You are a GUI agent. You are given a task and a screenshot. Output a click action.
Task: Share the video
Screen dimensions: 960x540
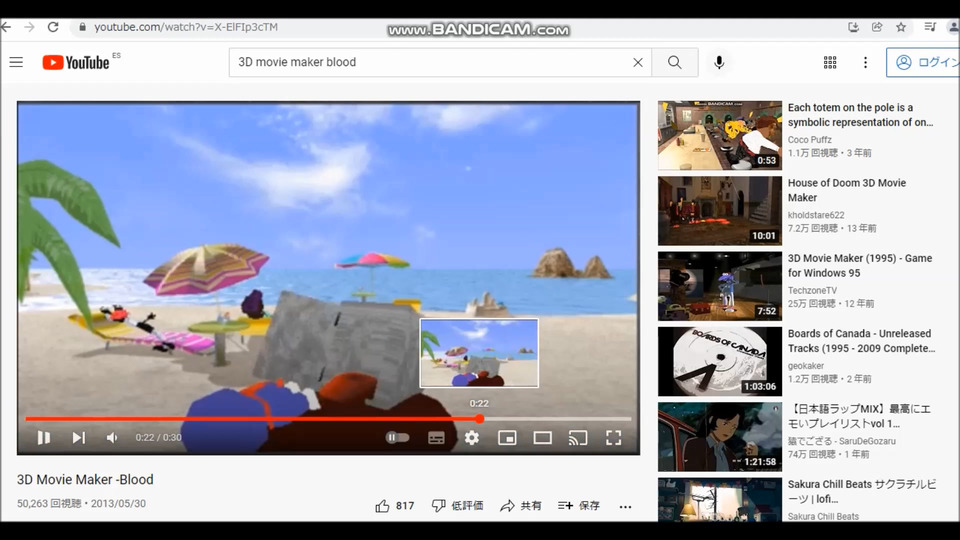tap(521, 506)
